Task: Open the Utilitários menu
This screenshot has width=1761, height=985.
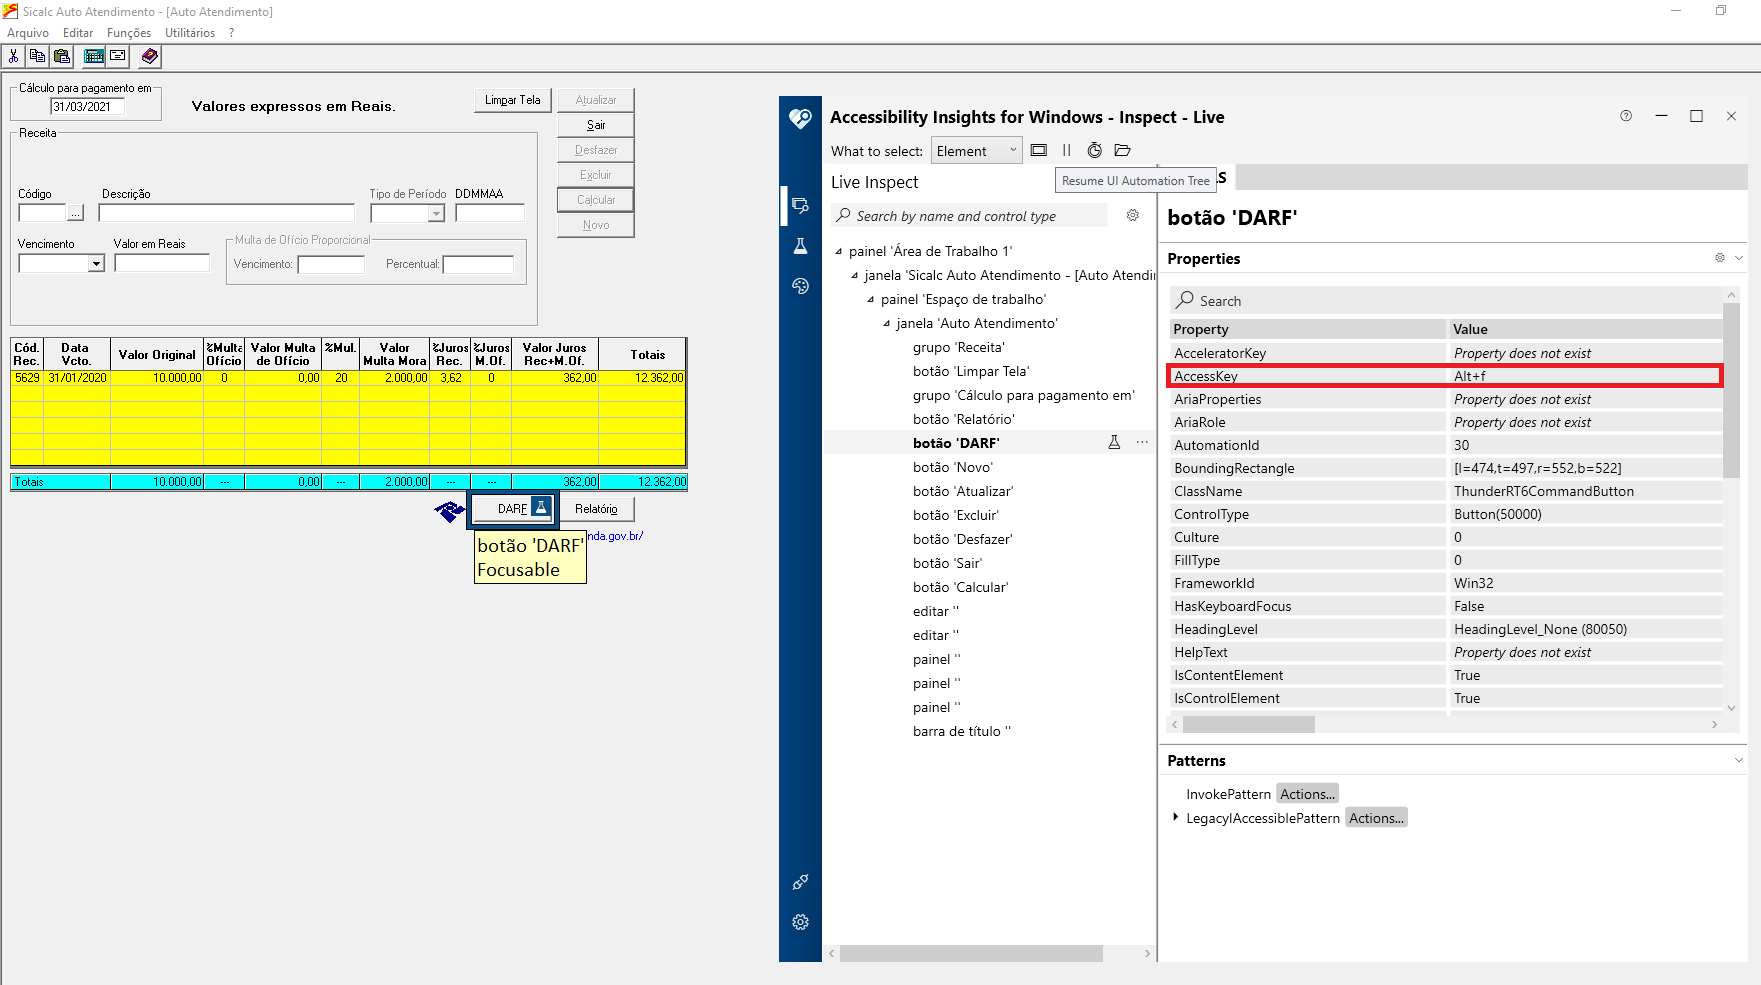Action: [x=190, y=33]
